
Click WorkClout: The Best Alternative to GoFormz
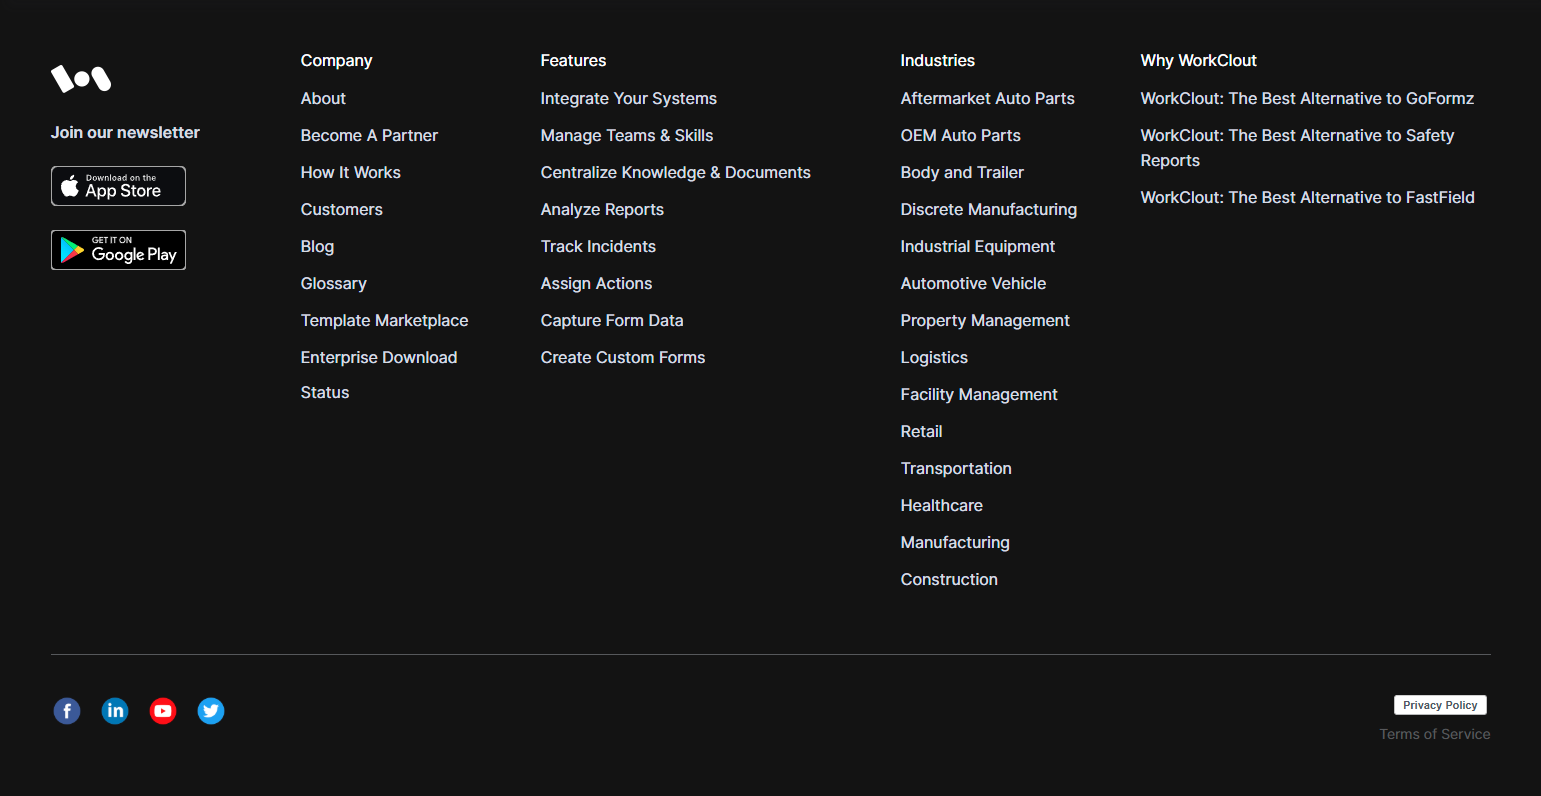click(x=1307, y=98)
